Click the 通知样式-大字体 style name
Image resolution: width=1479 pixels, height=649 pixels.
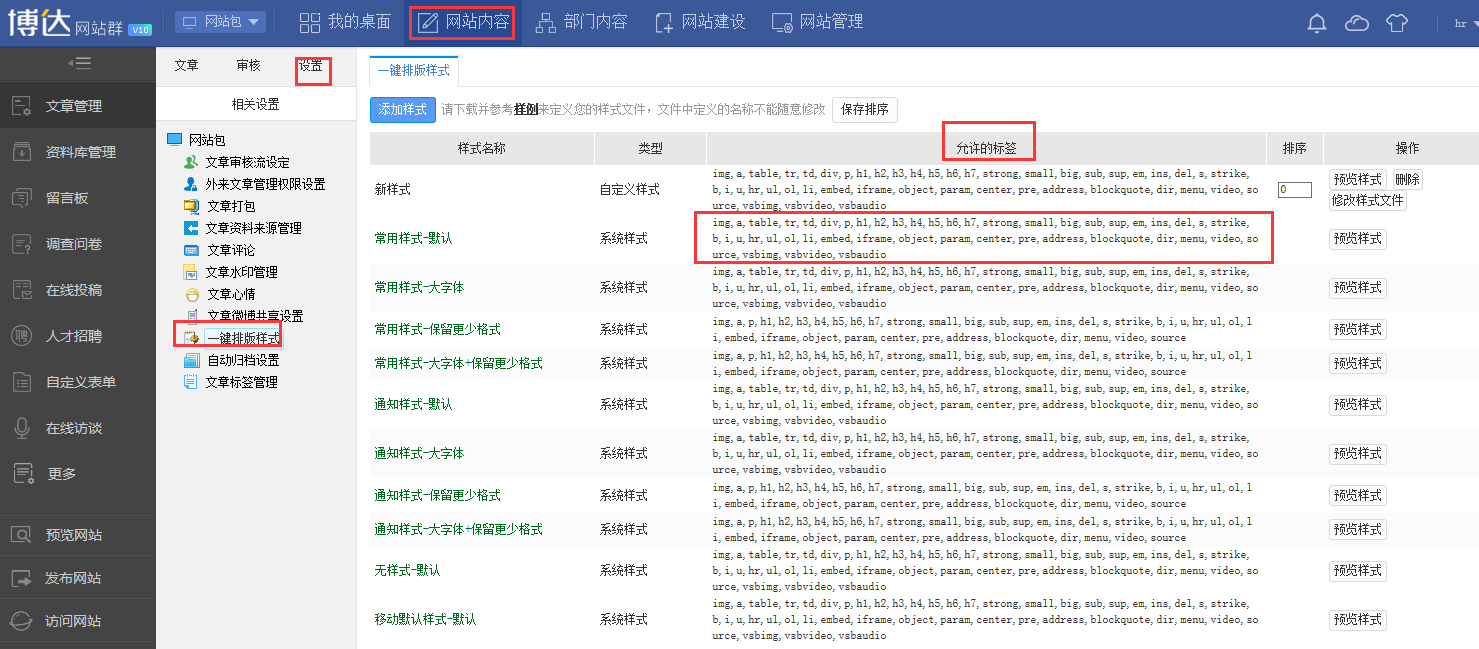coord(419,454)
